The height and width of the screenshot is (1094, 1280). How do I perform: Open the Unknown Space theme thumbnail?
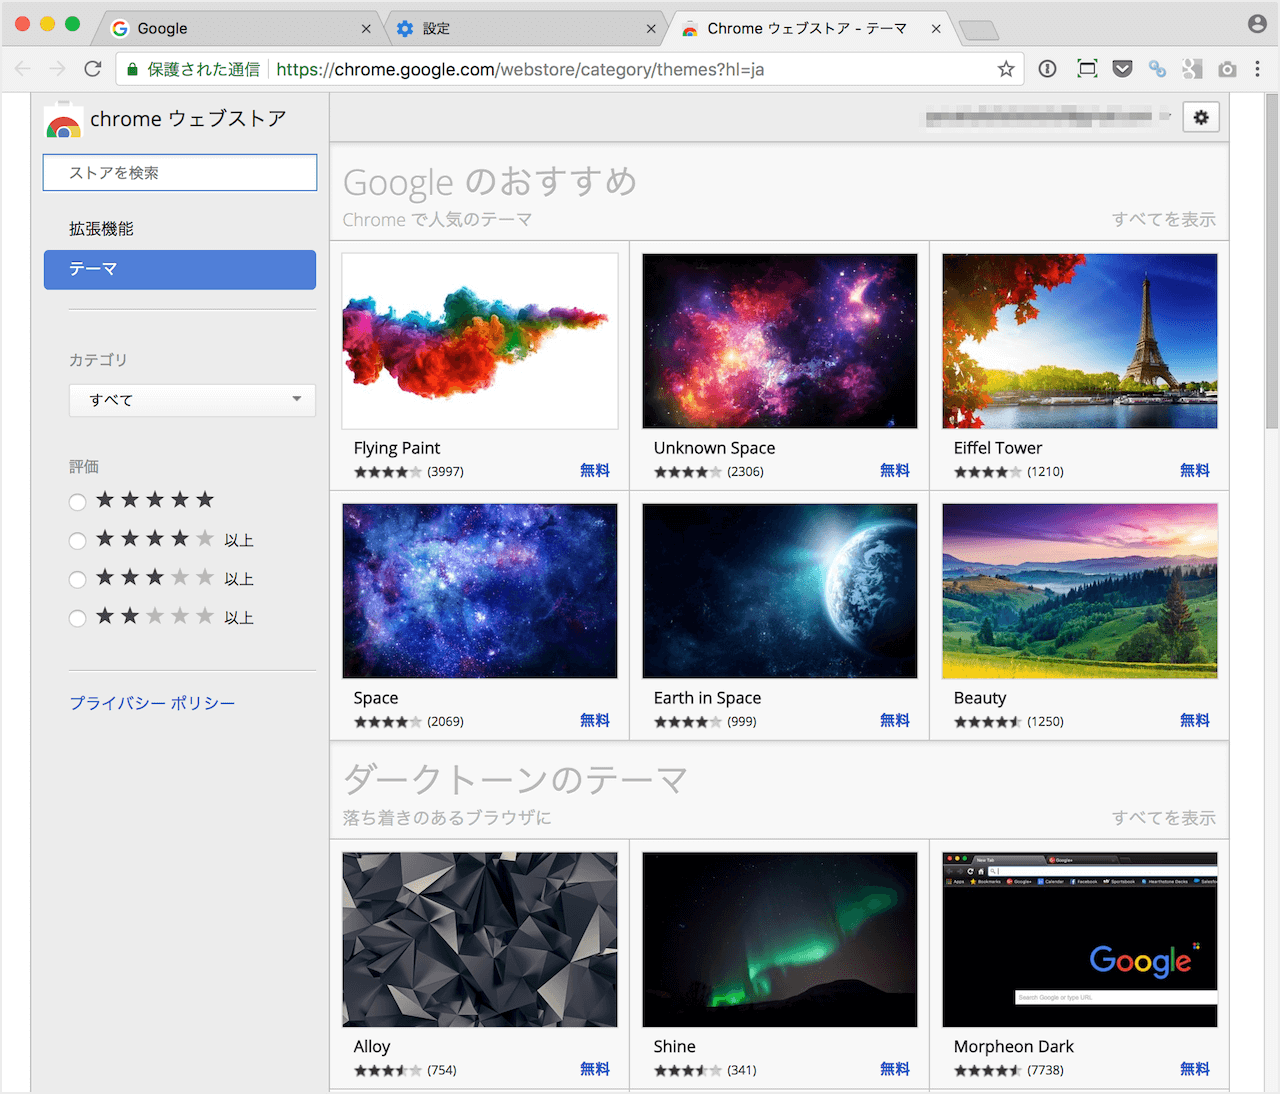(780, 341)
